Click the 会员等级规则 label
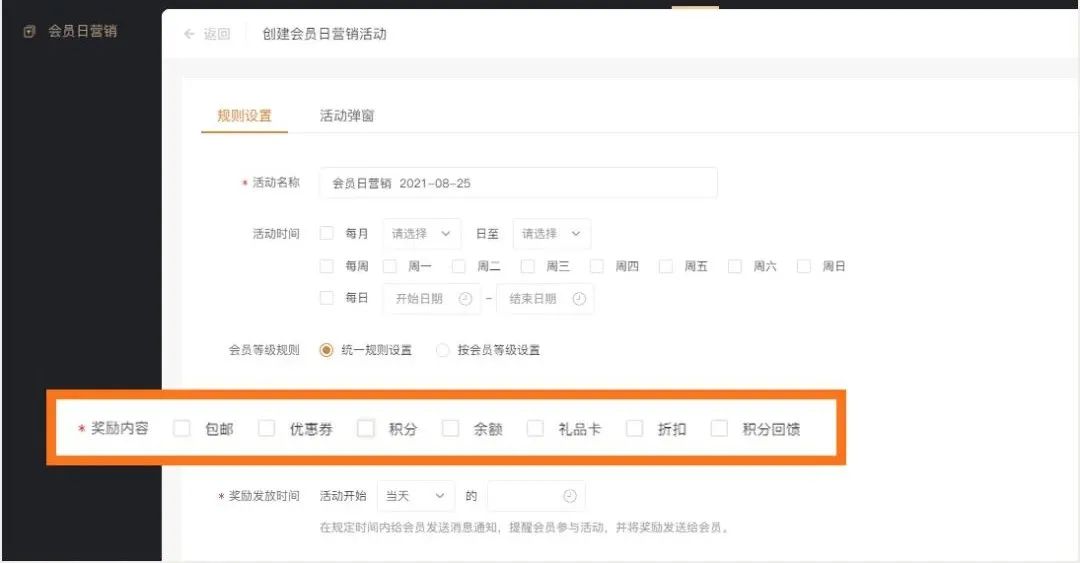Screen dimensions: 1080x563 [x=264, y=350]
